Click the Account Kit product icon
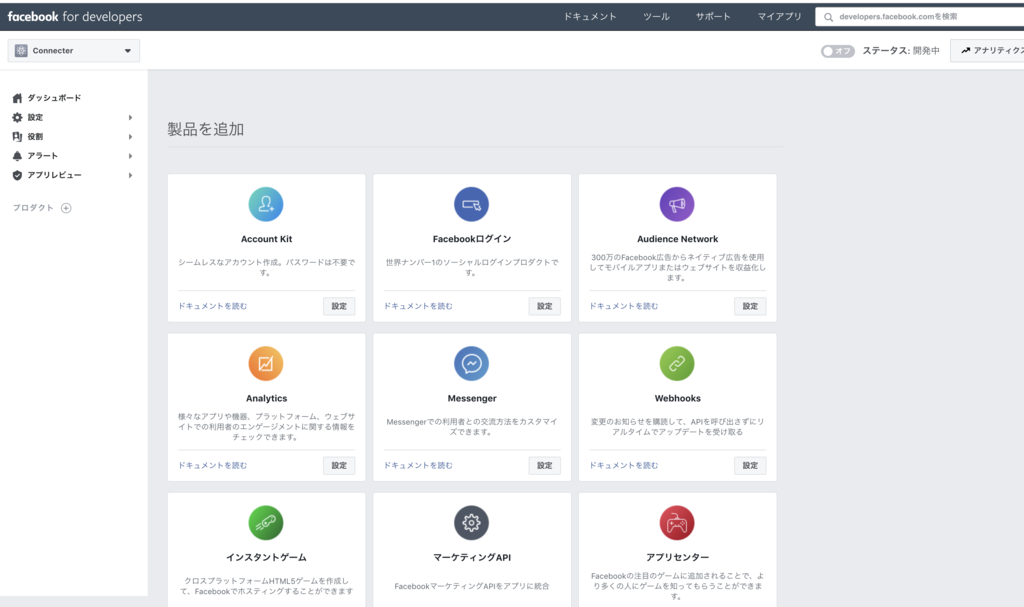The width and height of the screenshot is (1024, 607). 266,204
